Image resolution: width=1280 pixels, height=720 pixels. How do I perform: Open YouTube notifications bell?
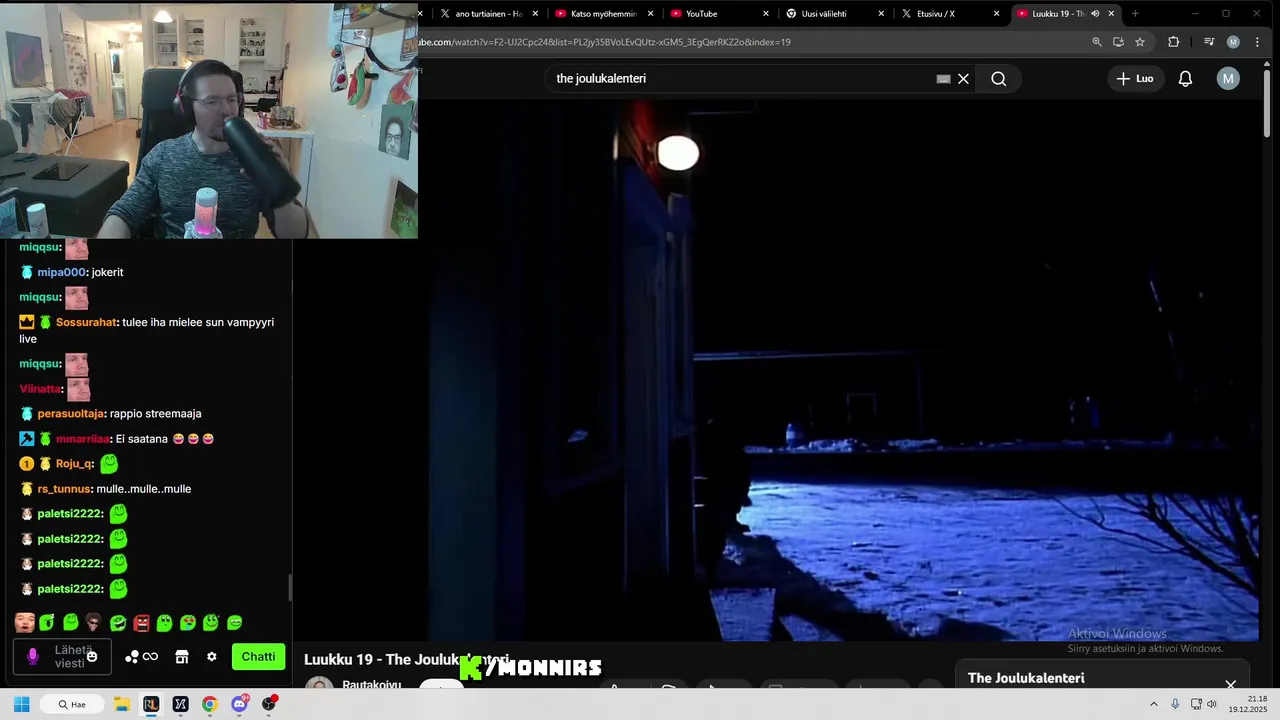tap(1185, 79)
